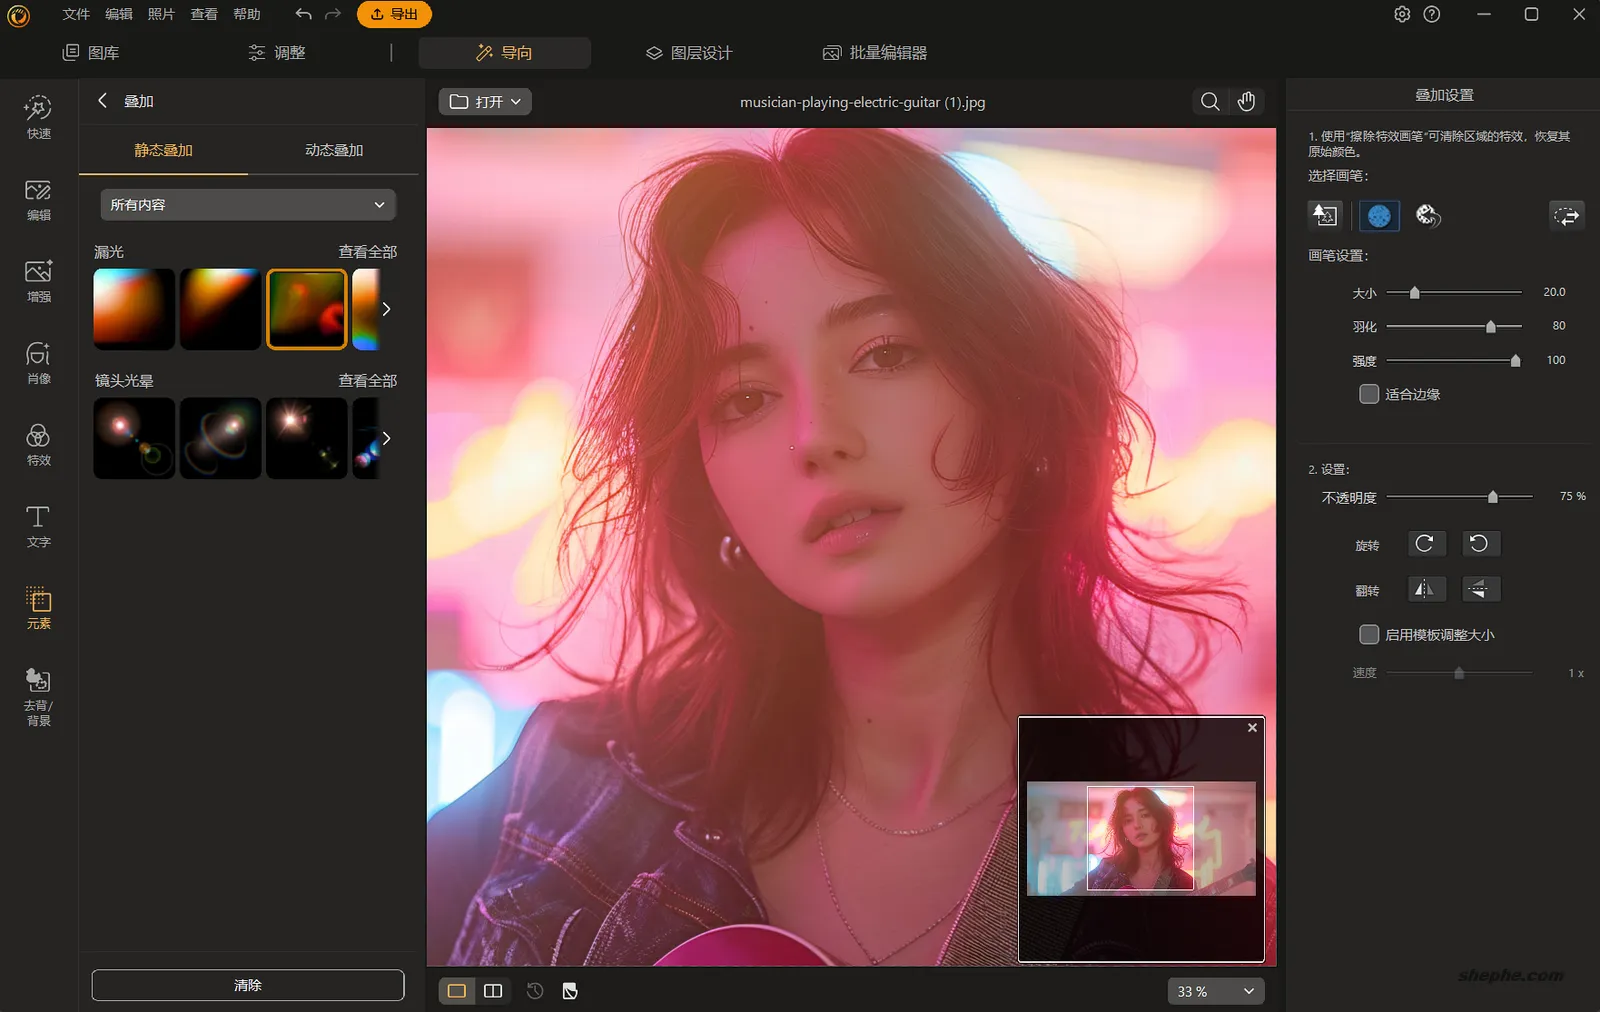Switch to 动态叠加 tab
The height and width of the screenshot is (1012, 1600).
[333, 150]
